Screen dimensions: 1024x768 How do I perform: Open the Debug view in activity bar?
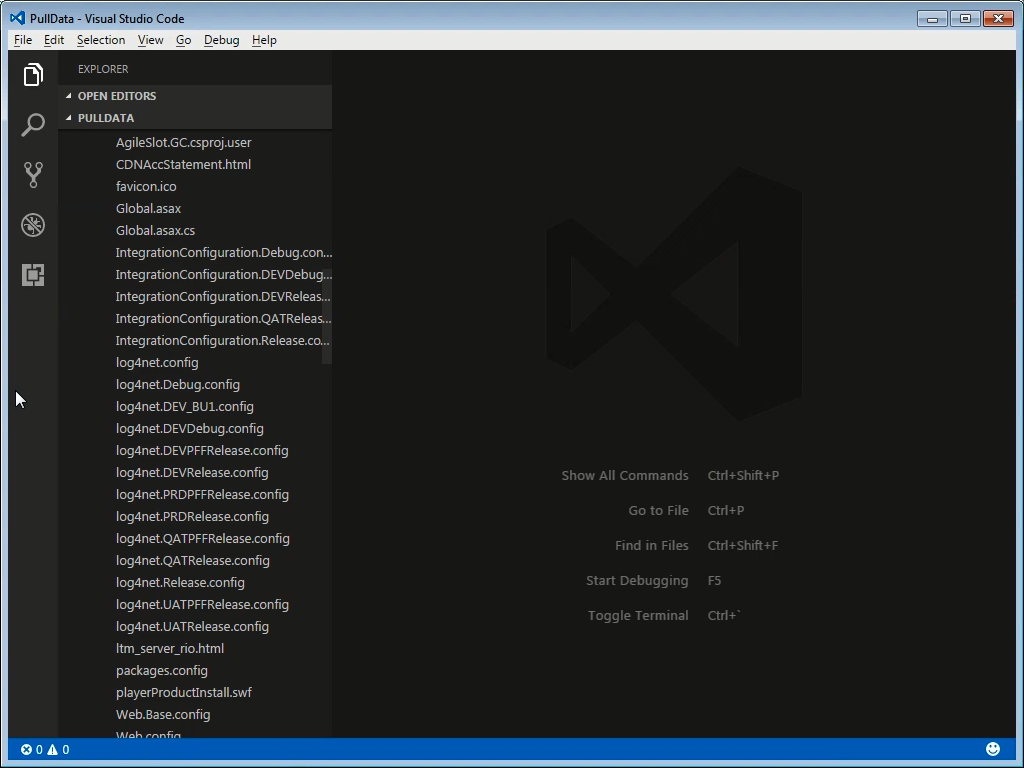pos(33,225)
